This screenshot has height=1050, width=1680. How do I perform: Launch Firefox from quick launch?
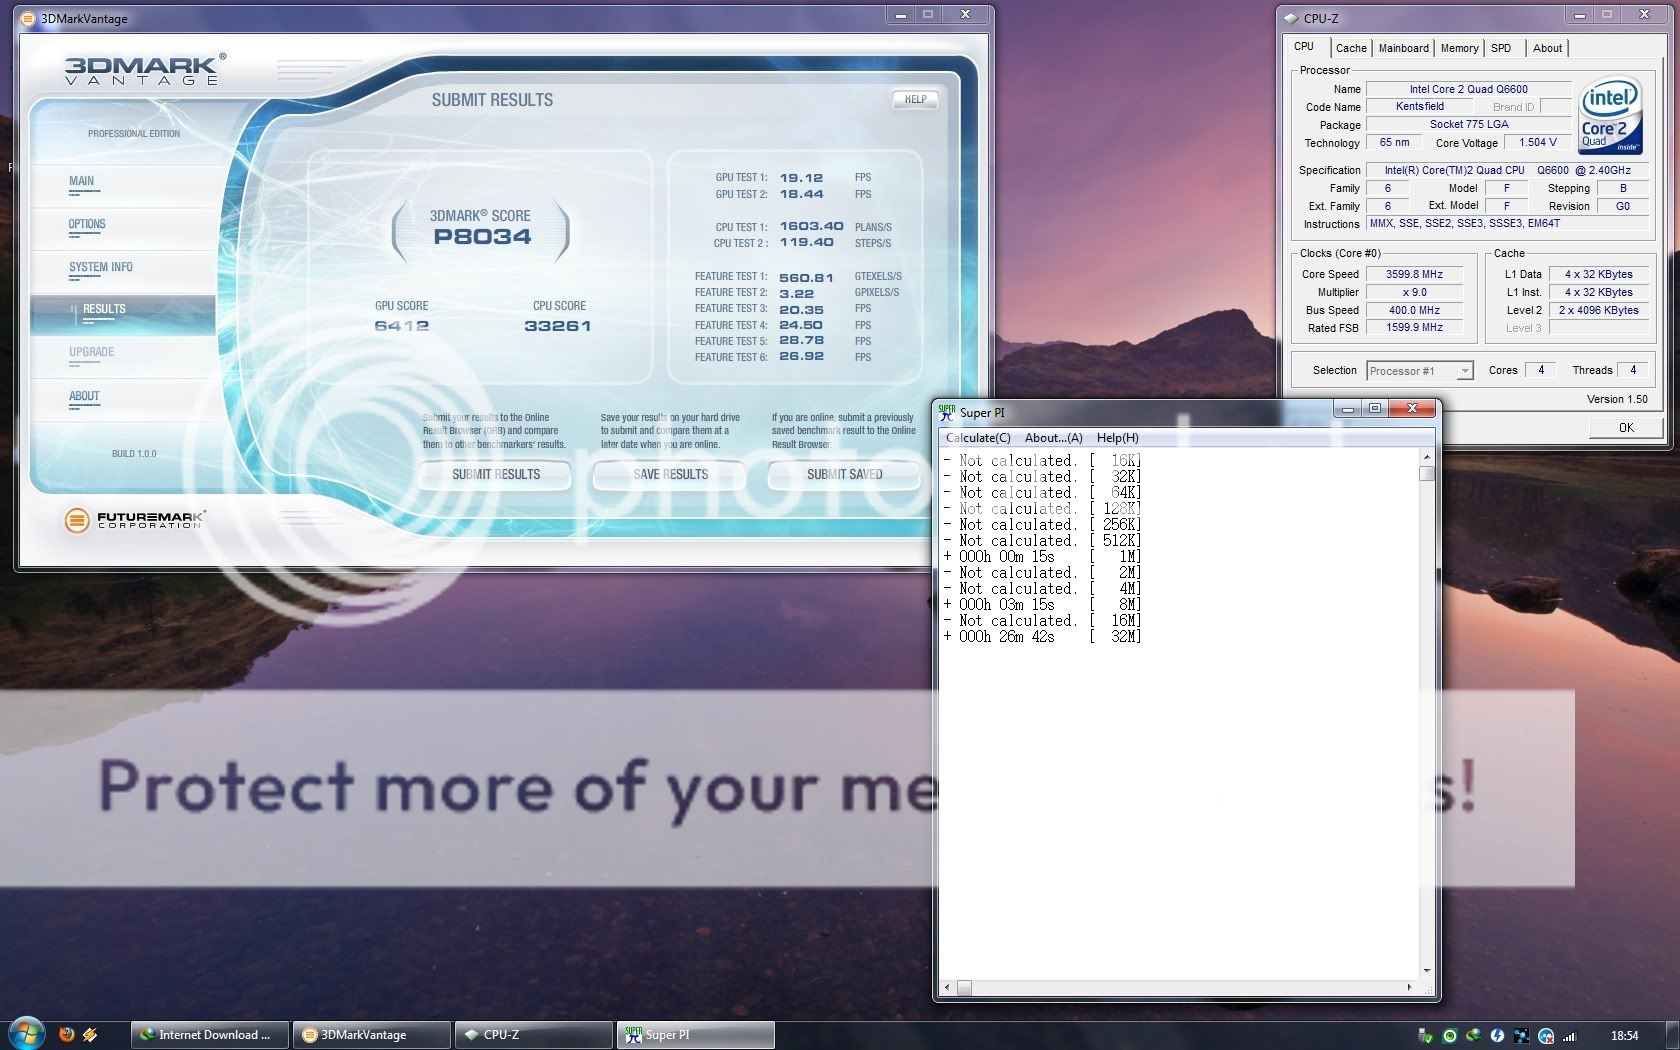67,1034
